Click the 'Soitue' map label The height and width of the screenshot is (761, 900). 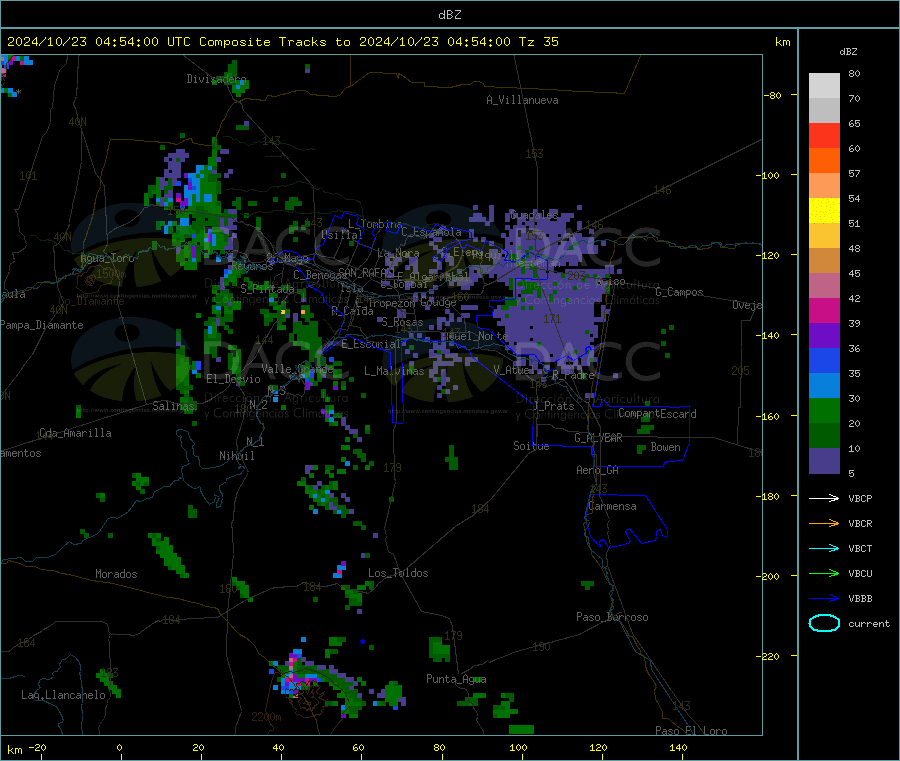point(531,446)
